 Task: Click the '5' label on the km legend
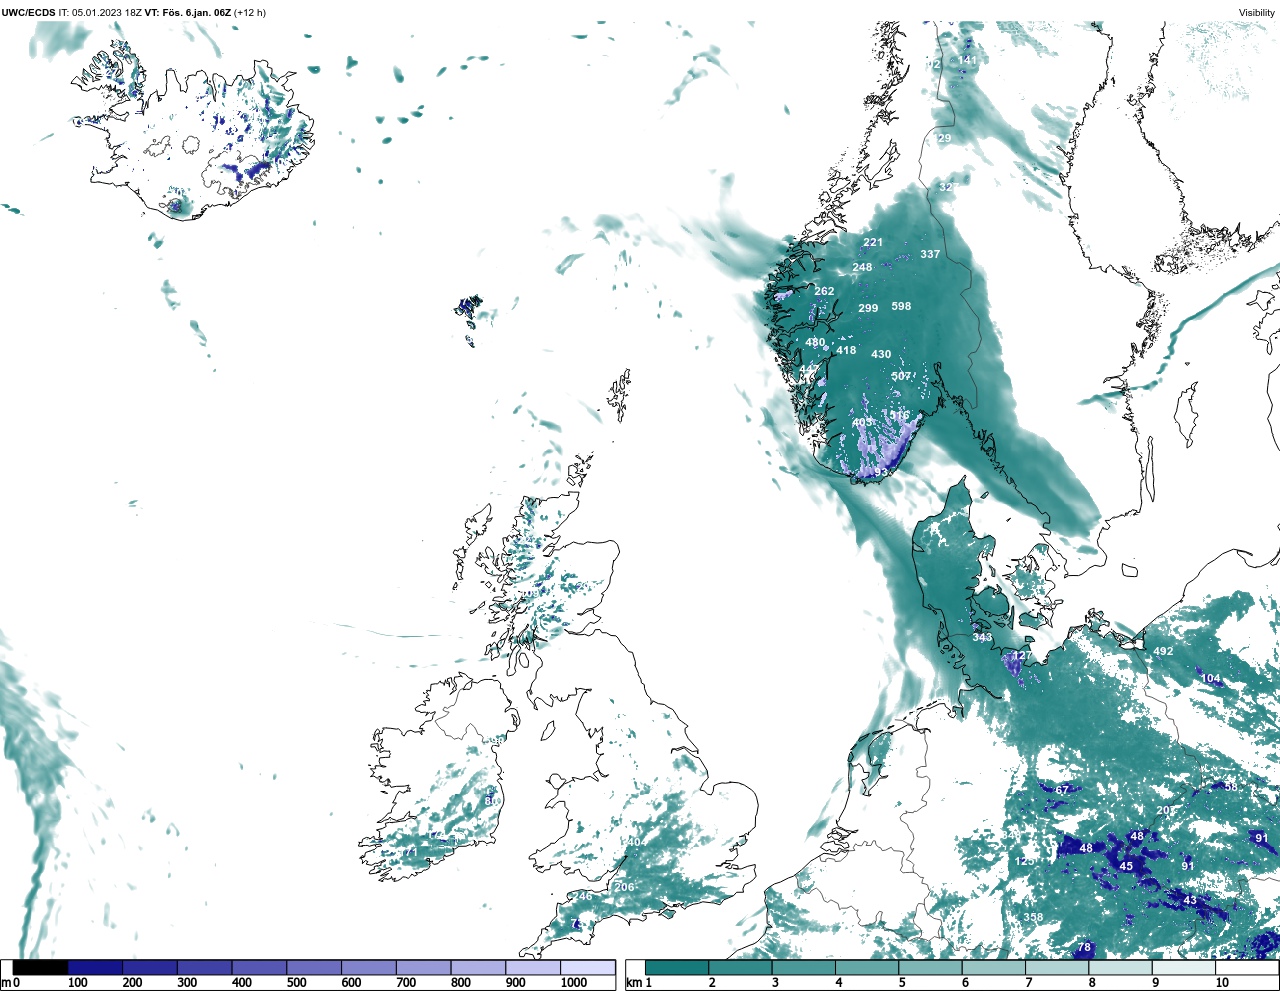pos(902,983)
